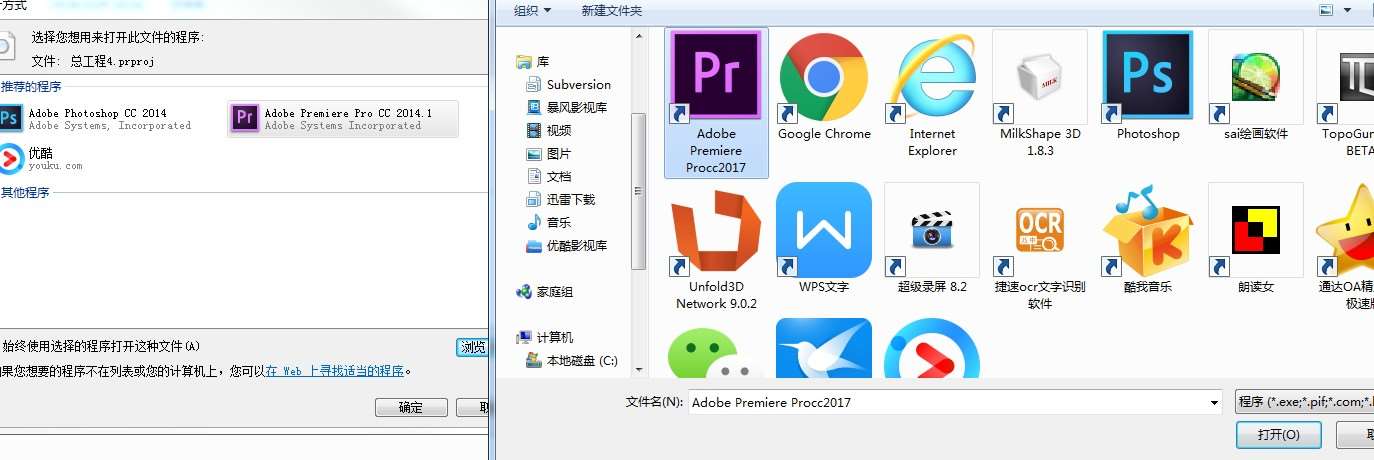Select the Google Chrome shortcut
The image size is (1374, 460).
pos(824,85)
